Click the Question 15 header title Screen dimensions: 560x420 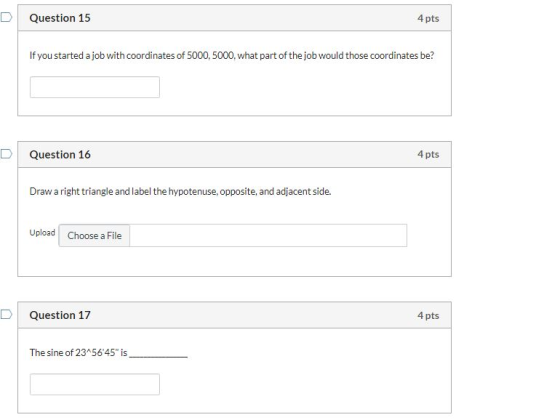(x=60, y=18)
